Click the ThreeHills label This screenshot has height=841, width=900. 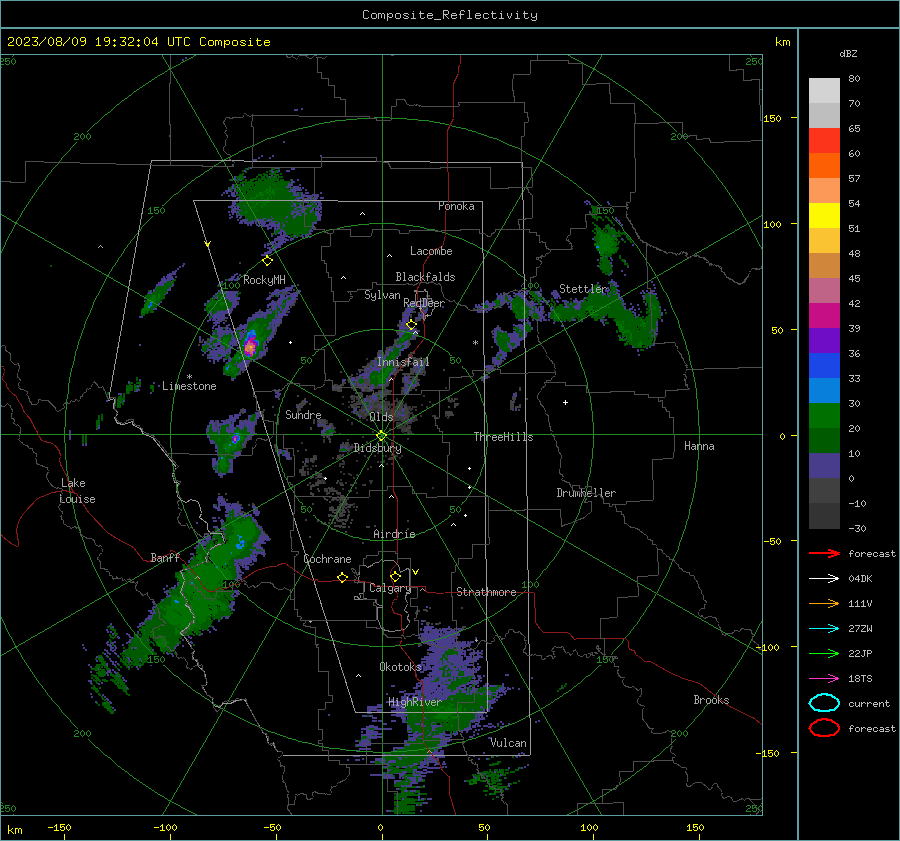coord(503,437)
